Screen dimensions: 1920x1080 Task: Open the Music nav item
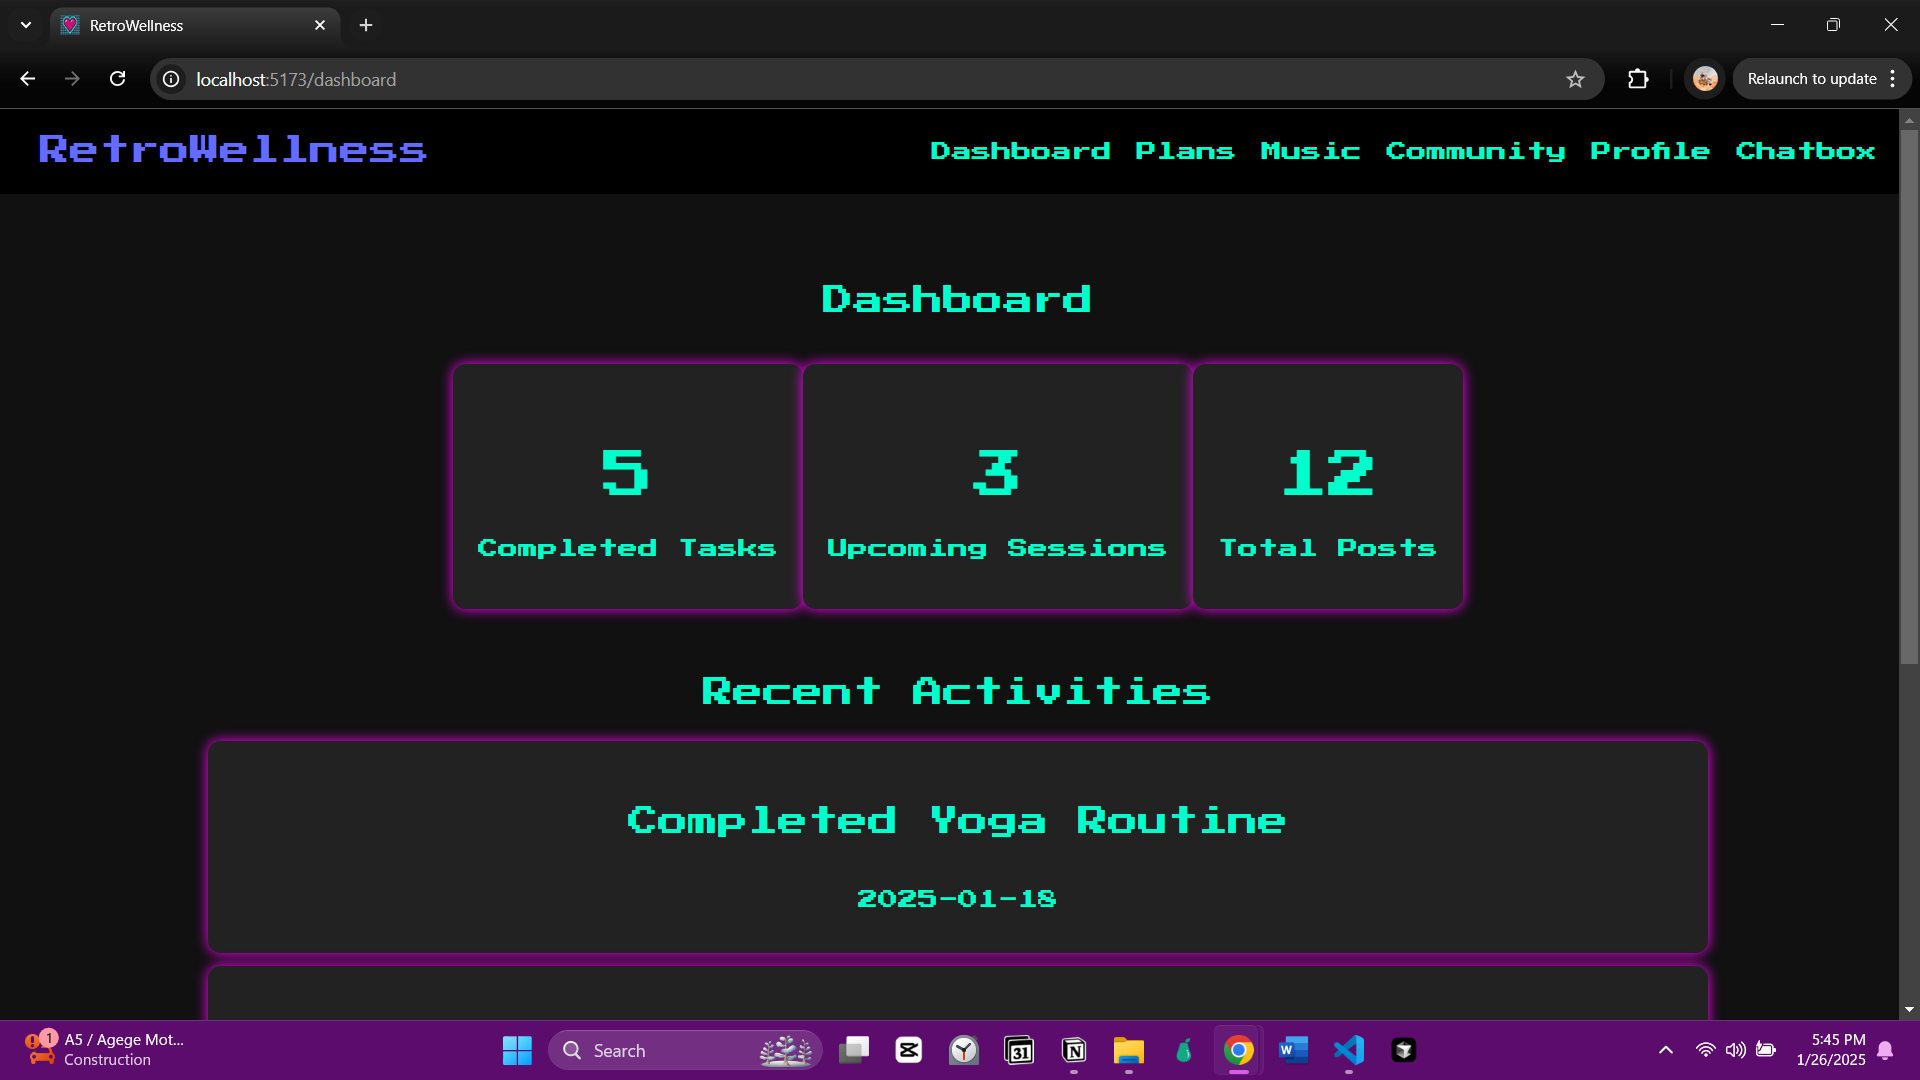click(x=1310, y=151)
